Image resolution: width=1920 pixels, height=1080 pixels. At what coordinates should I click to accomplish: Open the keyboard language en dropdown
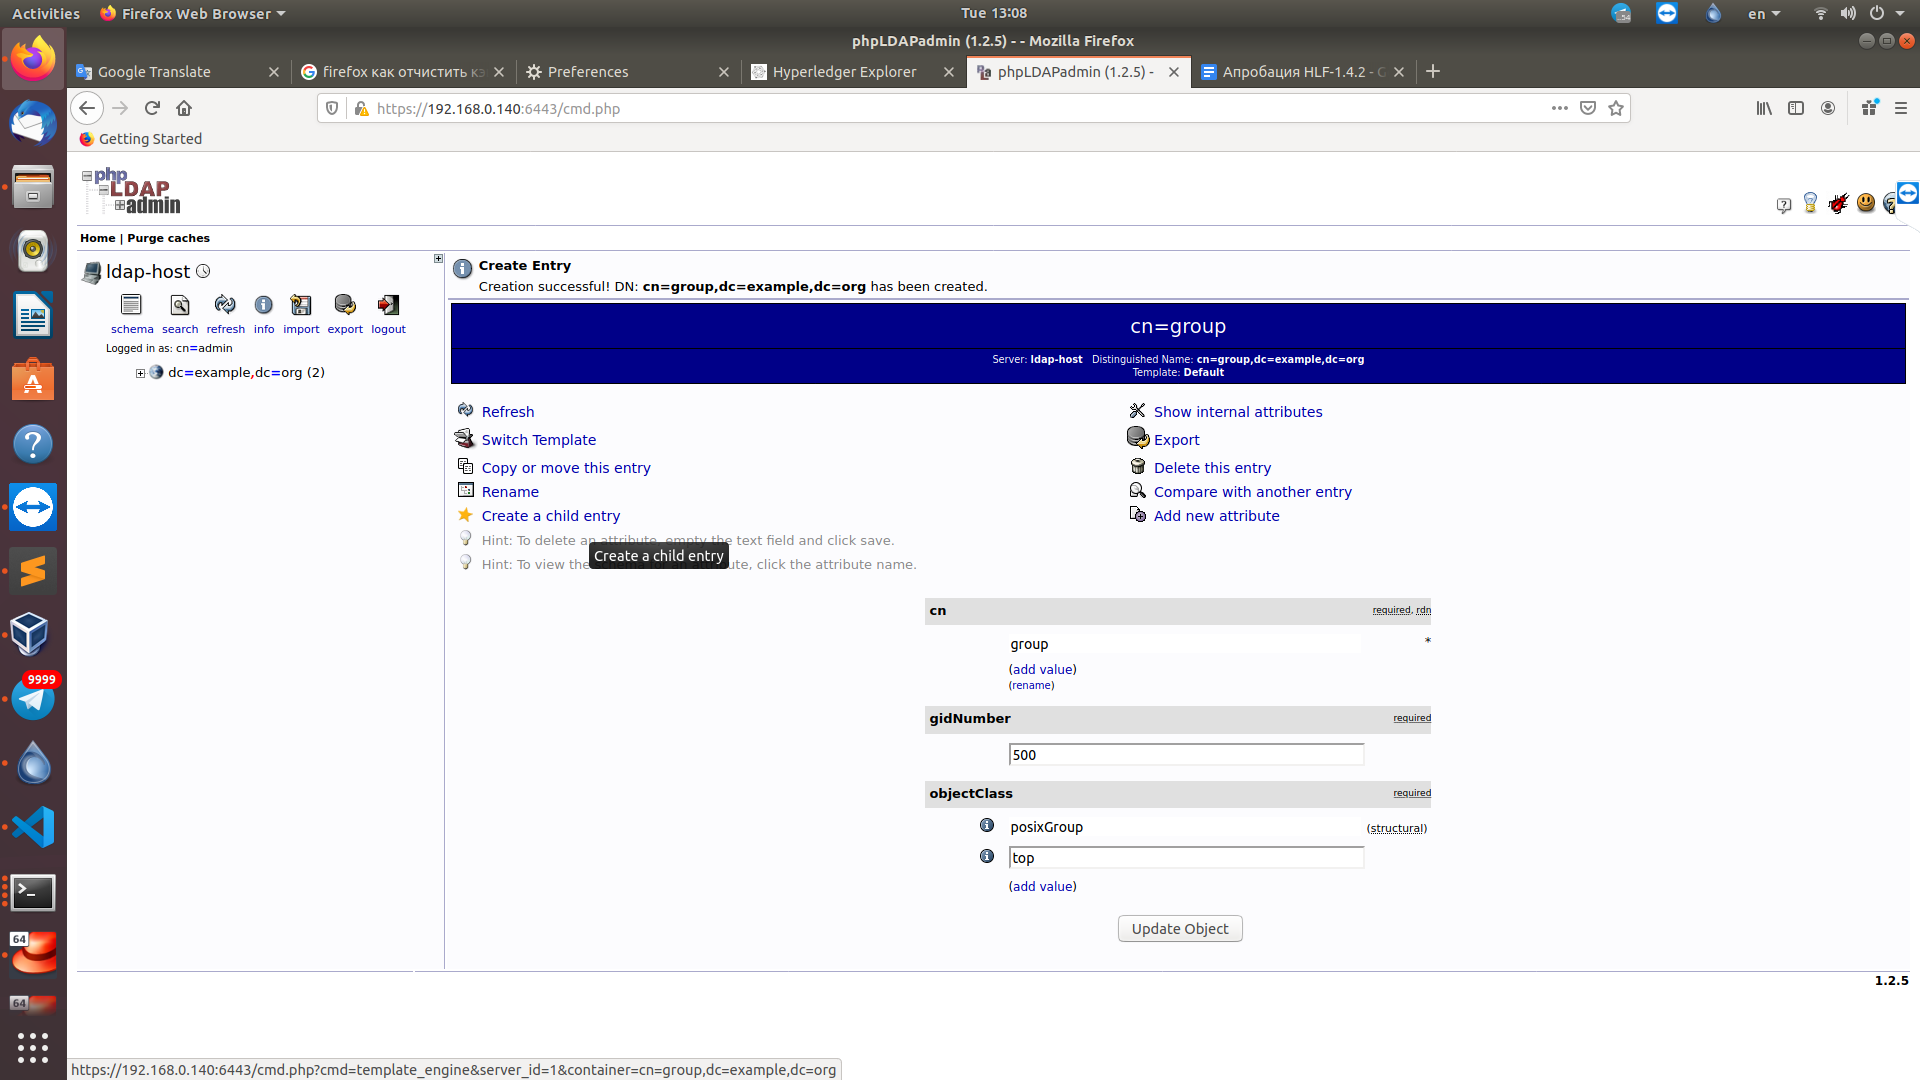pyautogui.click(x=1764, y=14)
